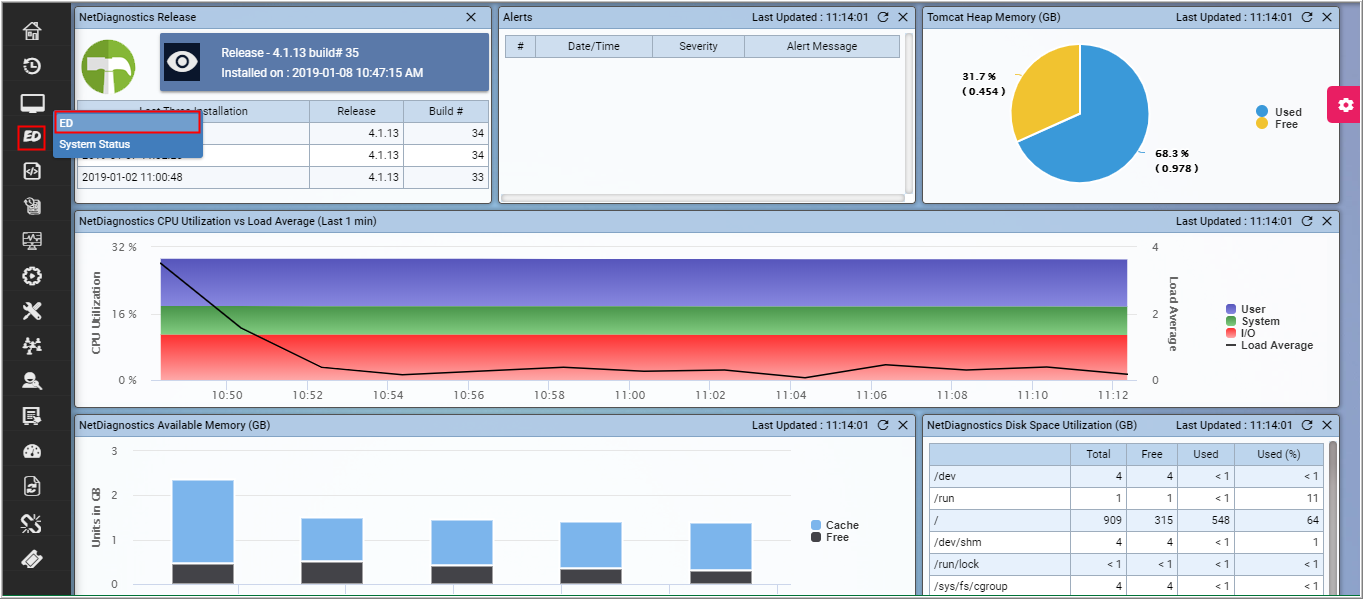
Task: Toggle Load Average line in legend
Action: tap(1270, 345)
